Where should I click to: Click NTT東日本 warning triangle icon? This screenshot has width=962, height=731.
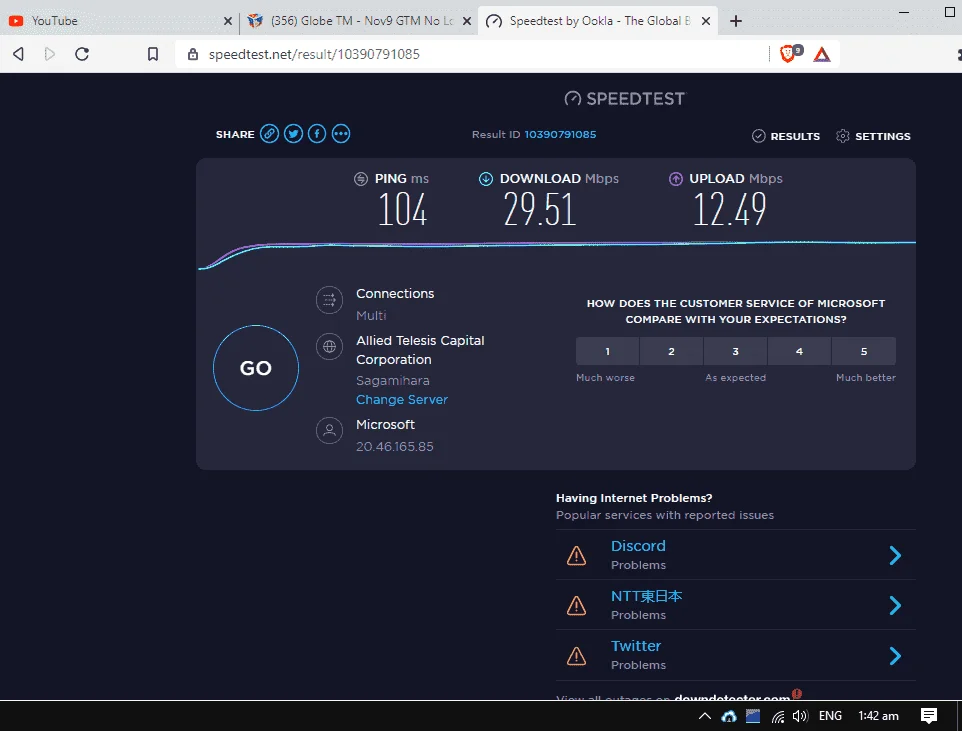pyautogui.click(x=576, y=606)
